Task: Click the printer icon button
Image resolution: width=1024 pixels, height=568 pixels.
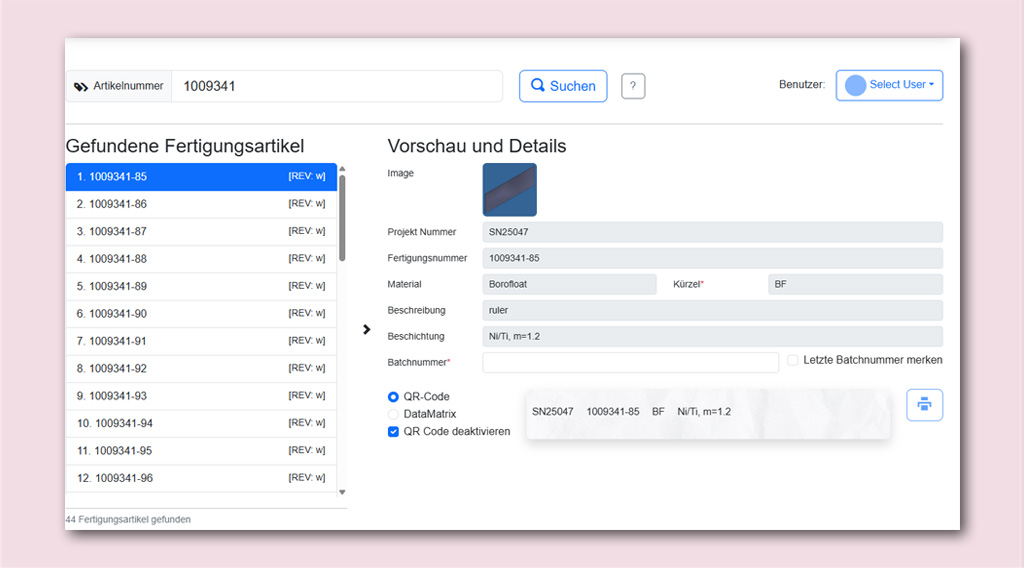Action: (x=924, y=405)
